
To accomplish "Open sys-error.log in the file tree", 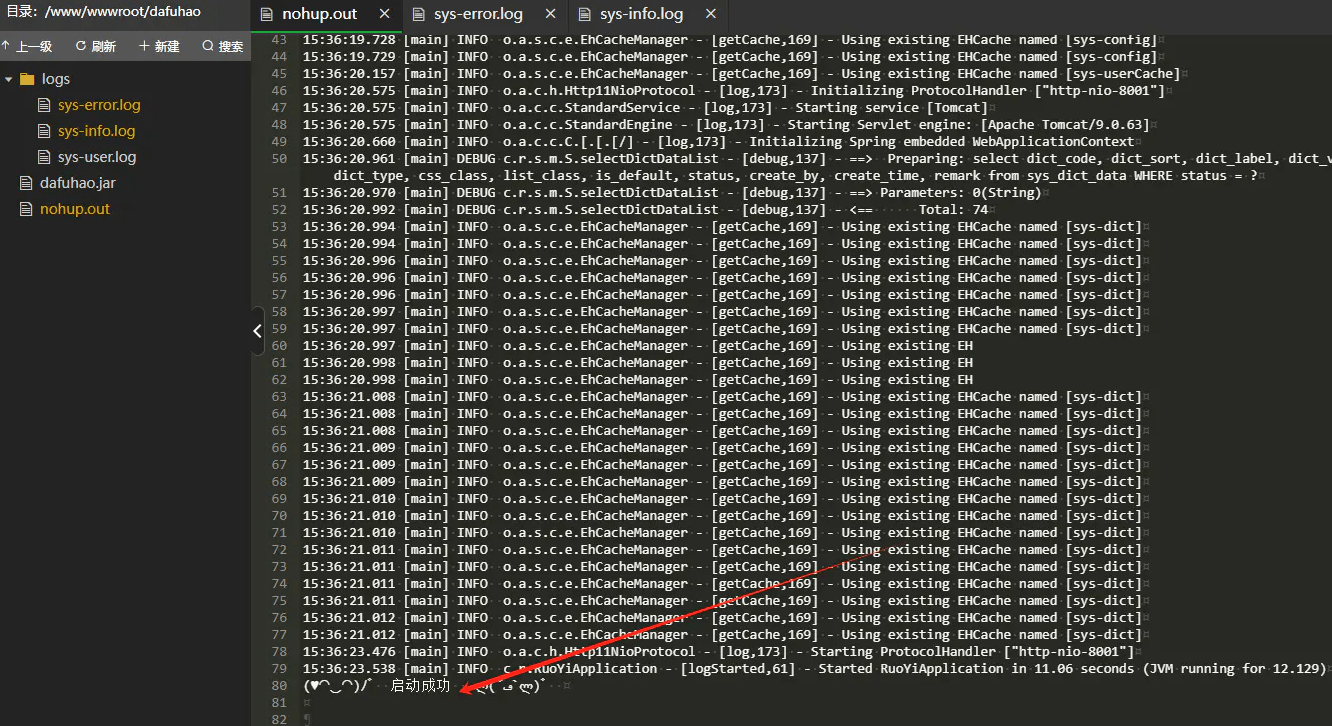I will coord(98,105).
